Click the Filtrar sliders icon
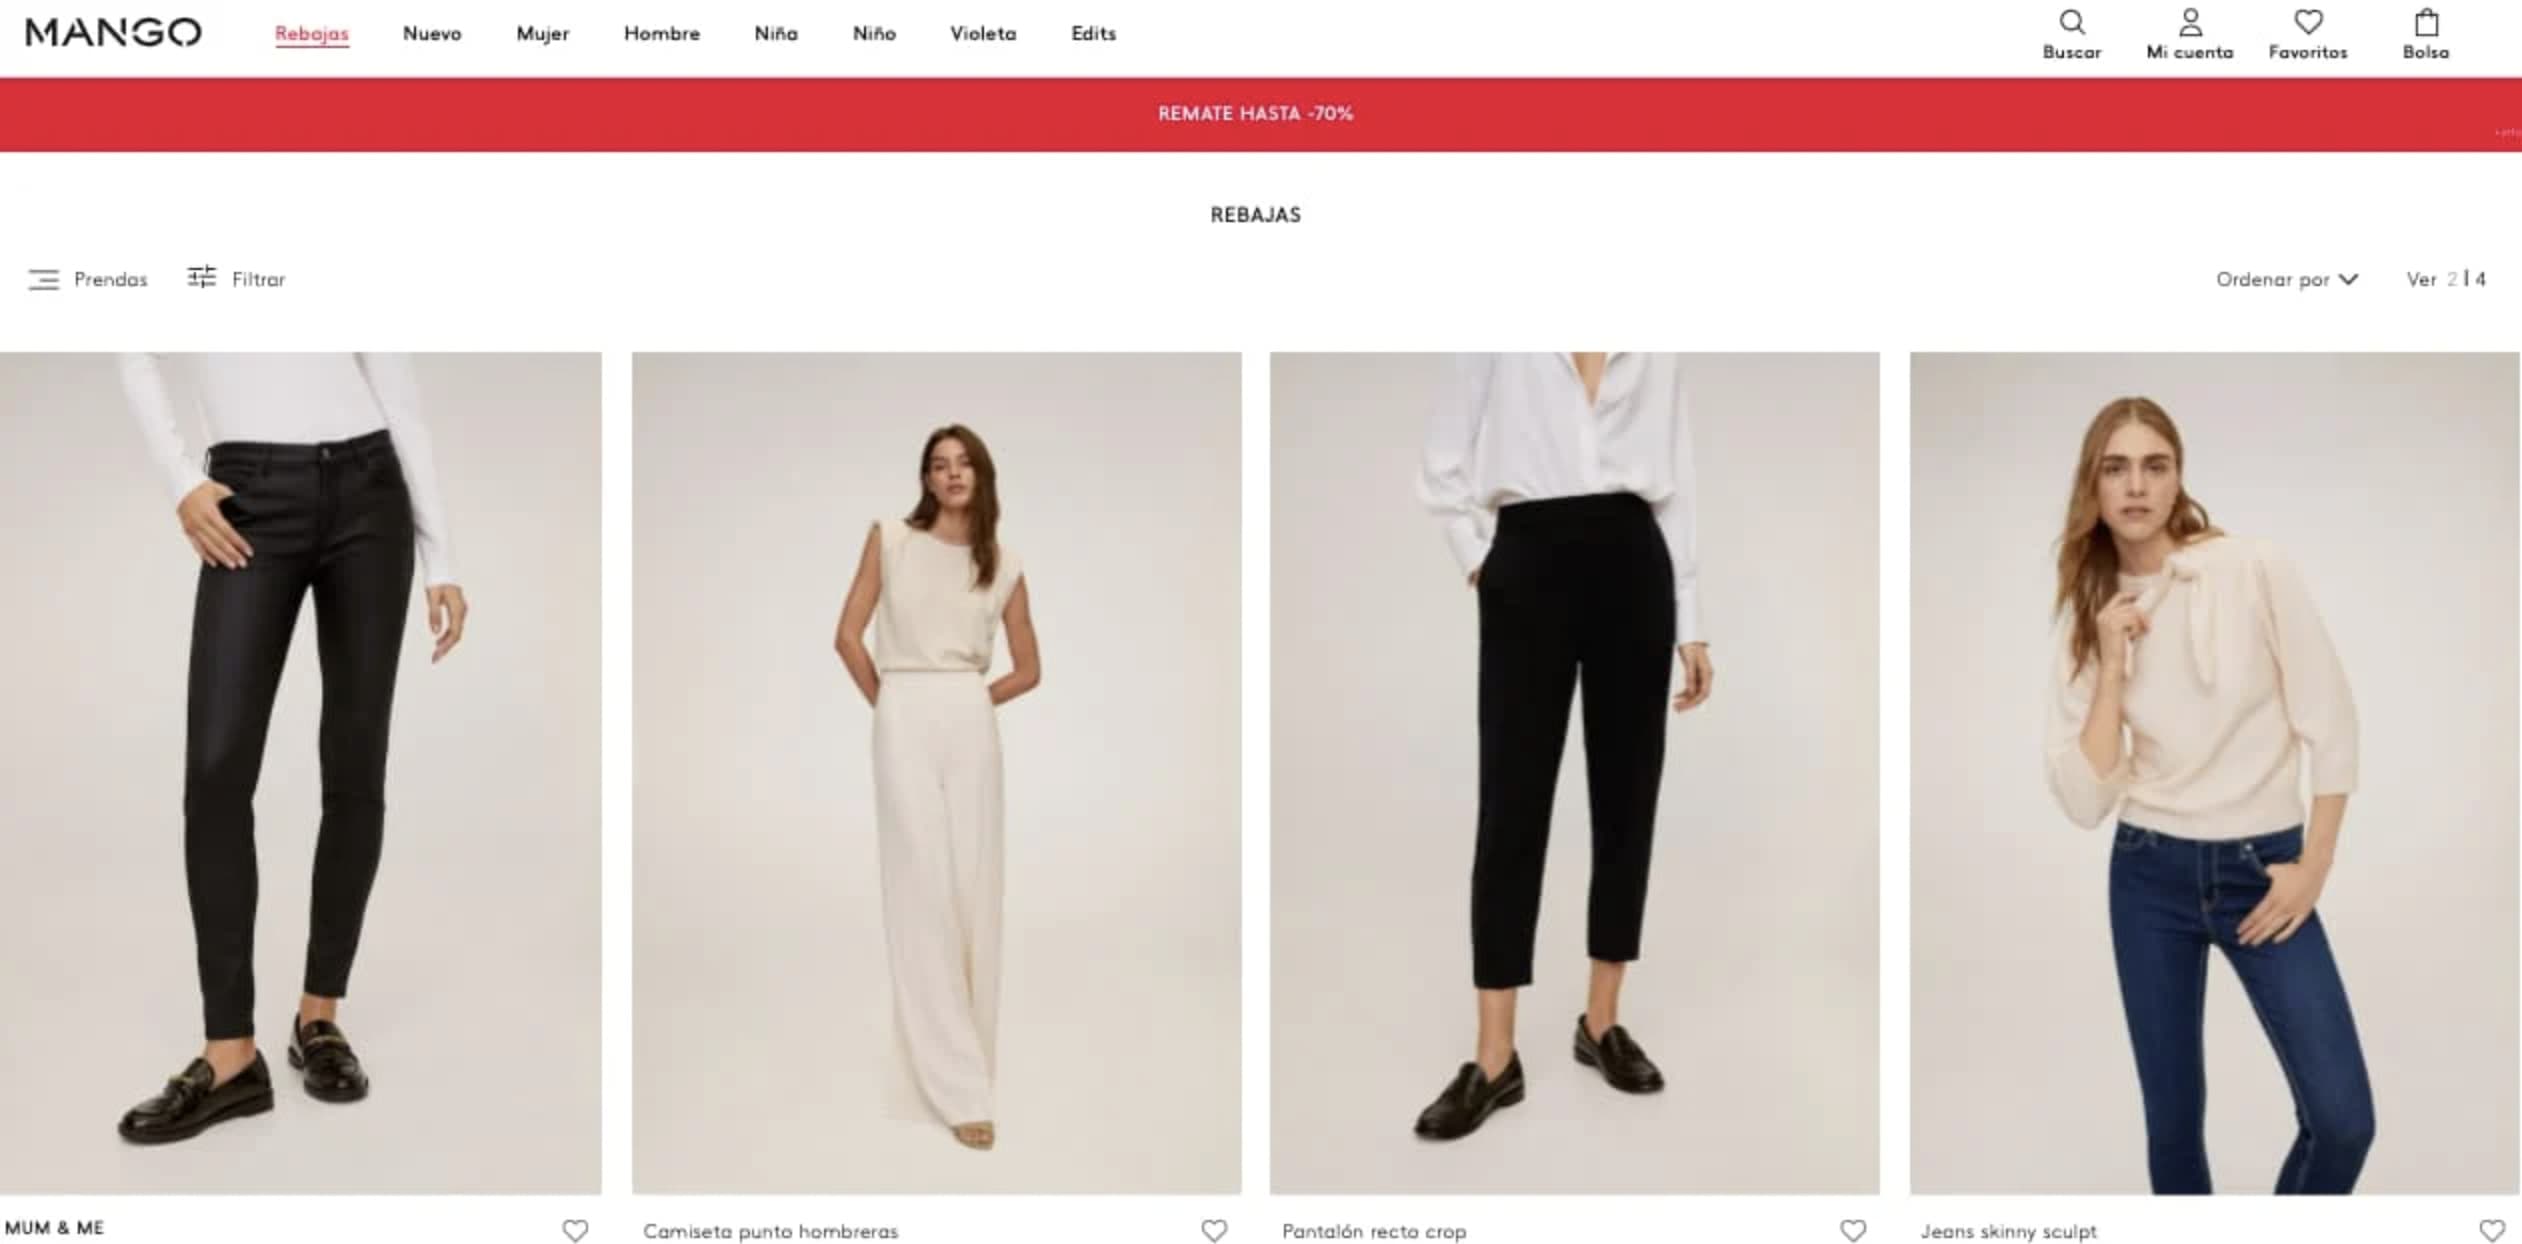This screenshot has width=2522, height=1244. point(201,277)
